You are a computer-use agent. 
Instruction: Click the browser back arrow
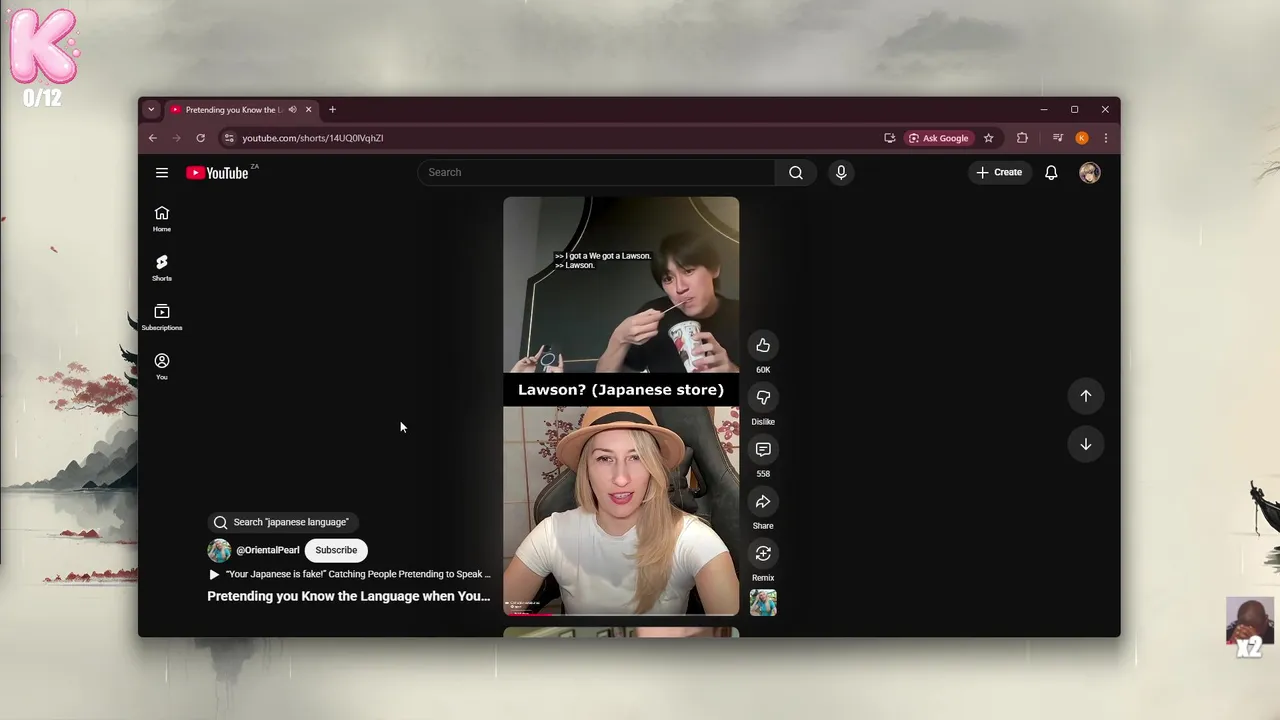[x=153, y=138]
